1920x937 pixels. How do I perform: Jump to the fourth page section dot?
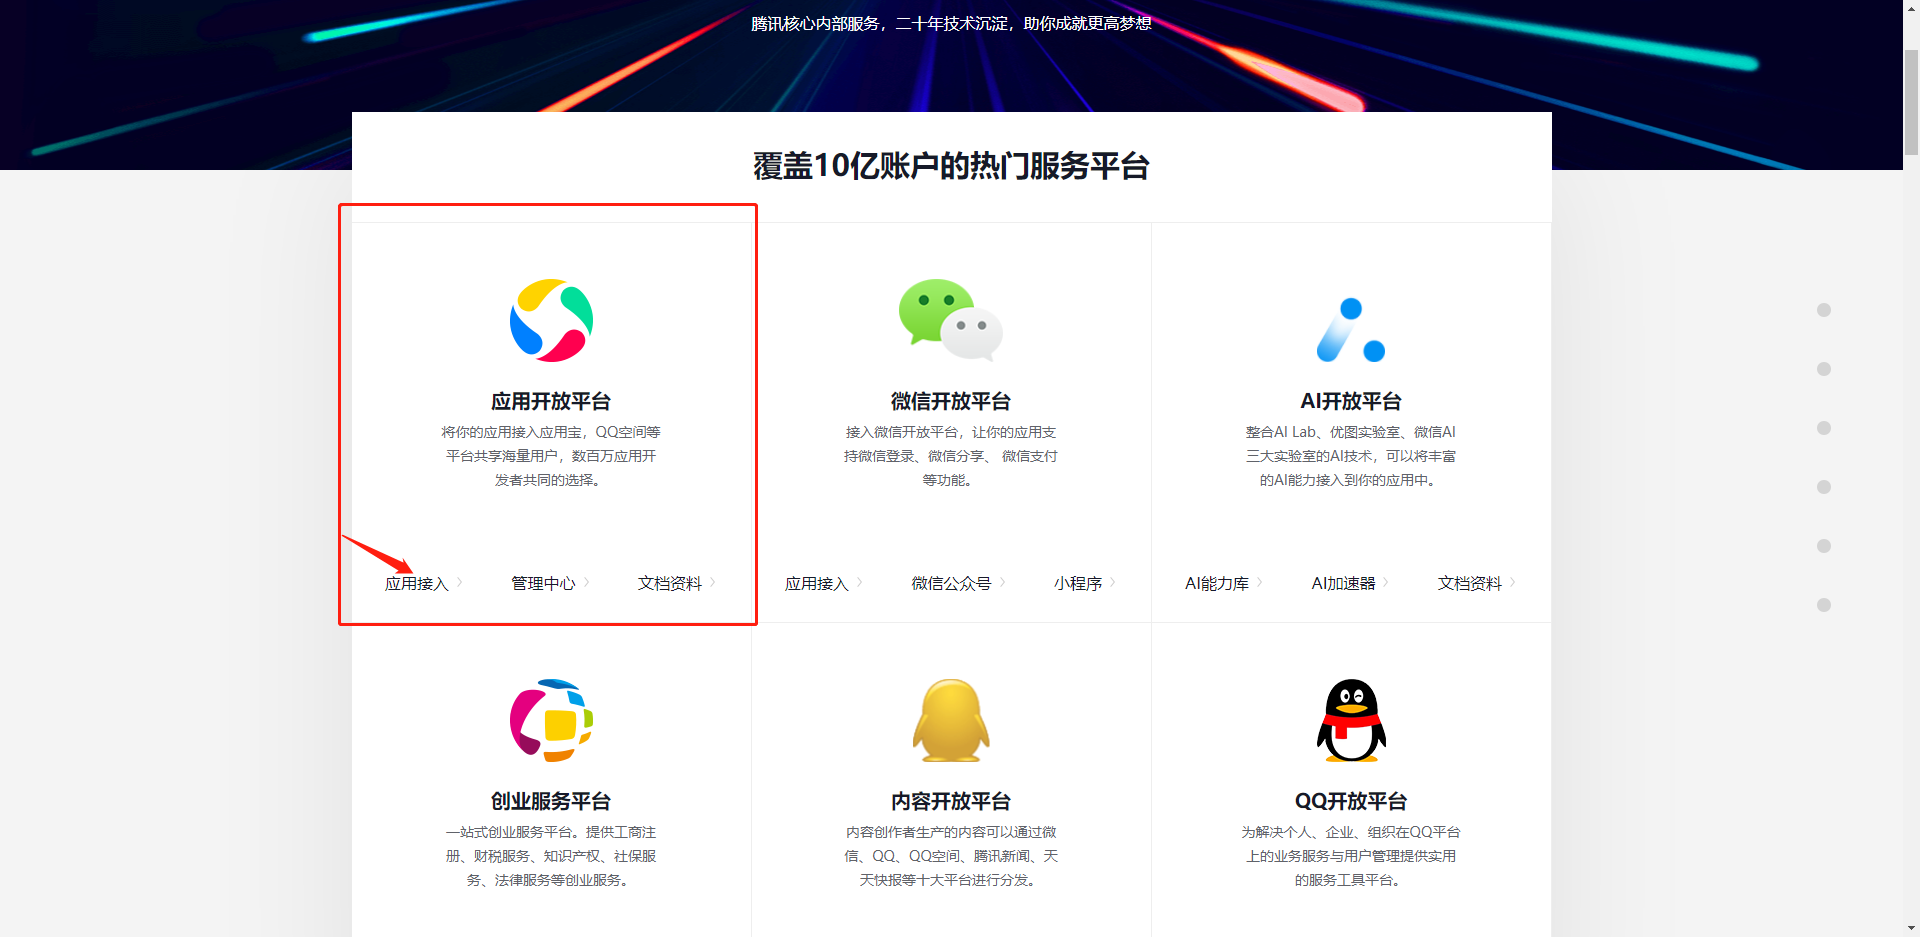click(x=1824, y=487)
